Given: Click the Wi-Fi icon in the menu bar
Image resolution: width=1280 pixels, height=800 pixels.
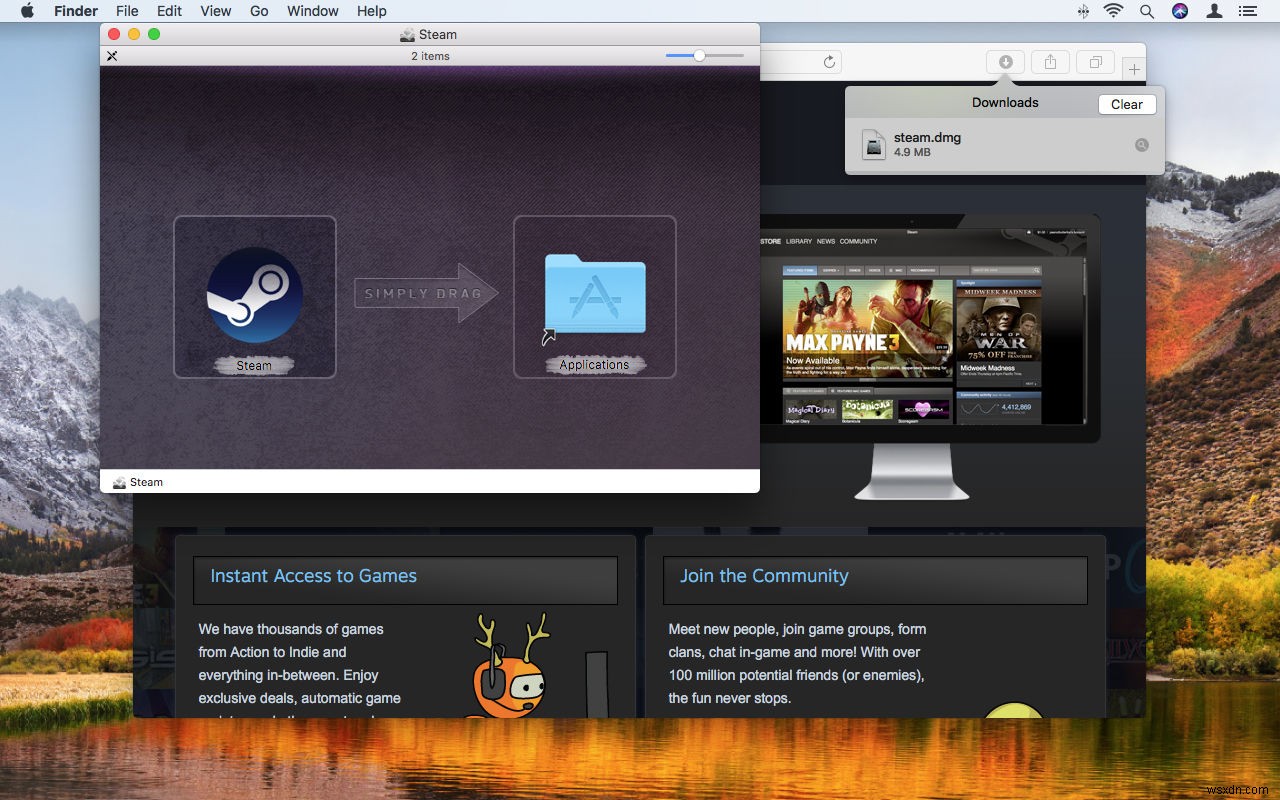Looking at the screenshot, I should (x=1113, y=11).
